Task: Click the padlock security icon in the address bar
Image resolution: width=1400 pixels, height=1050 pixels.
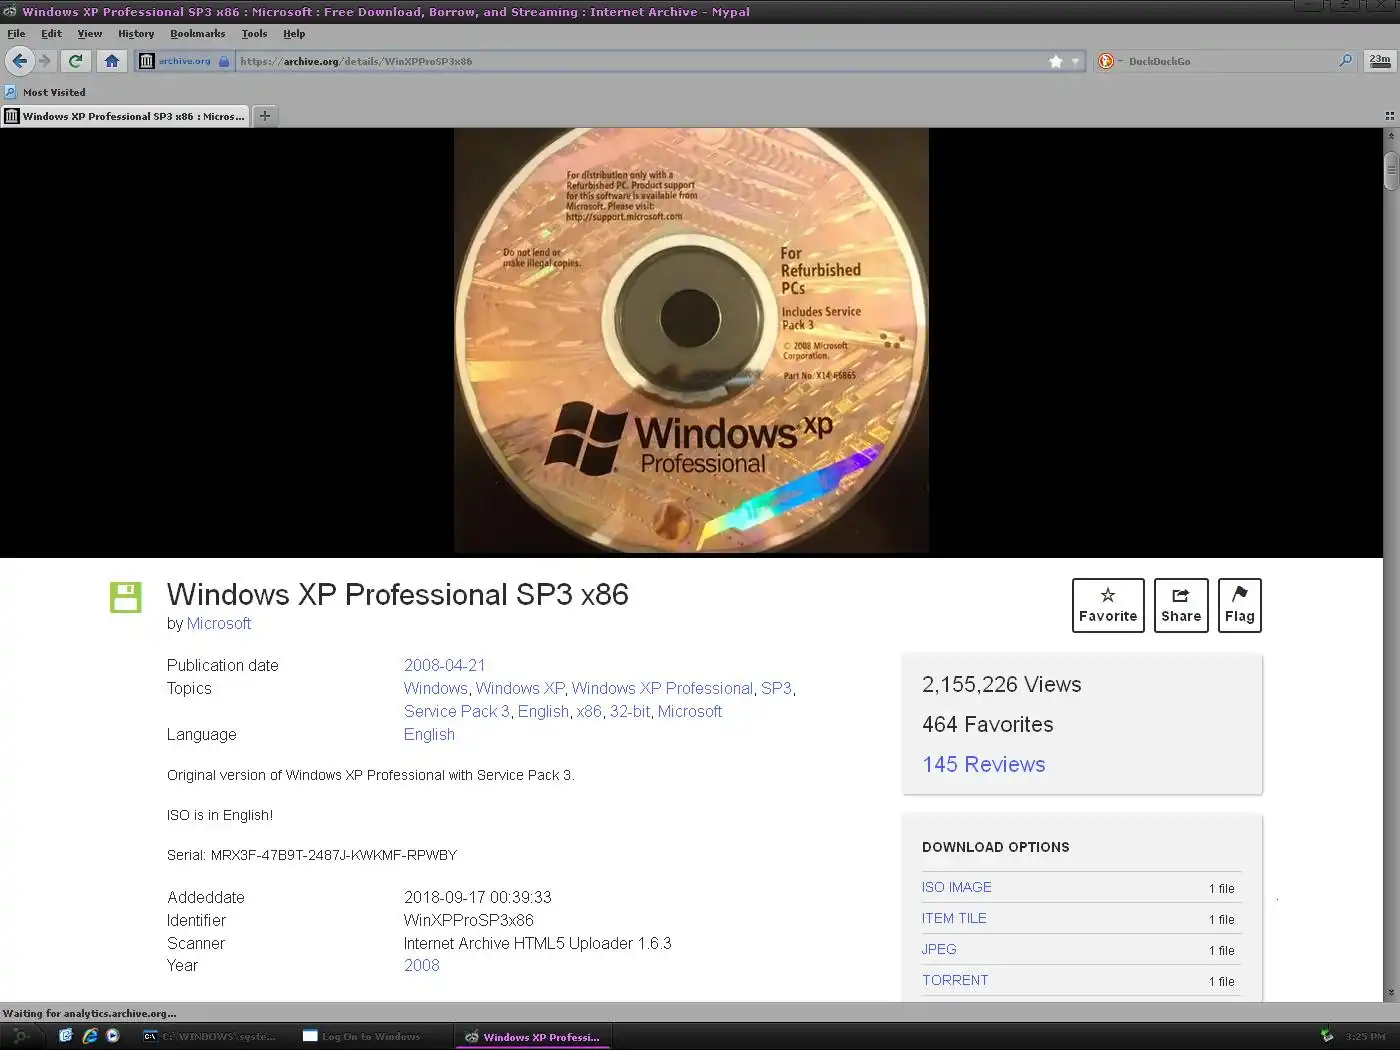Action: (x=224, y=61)
